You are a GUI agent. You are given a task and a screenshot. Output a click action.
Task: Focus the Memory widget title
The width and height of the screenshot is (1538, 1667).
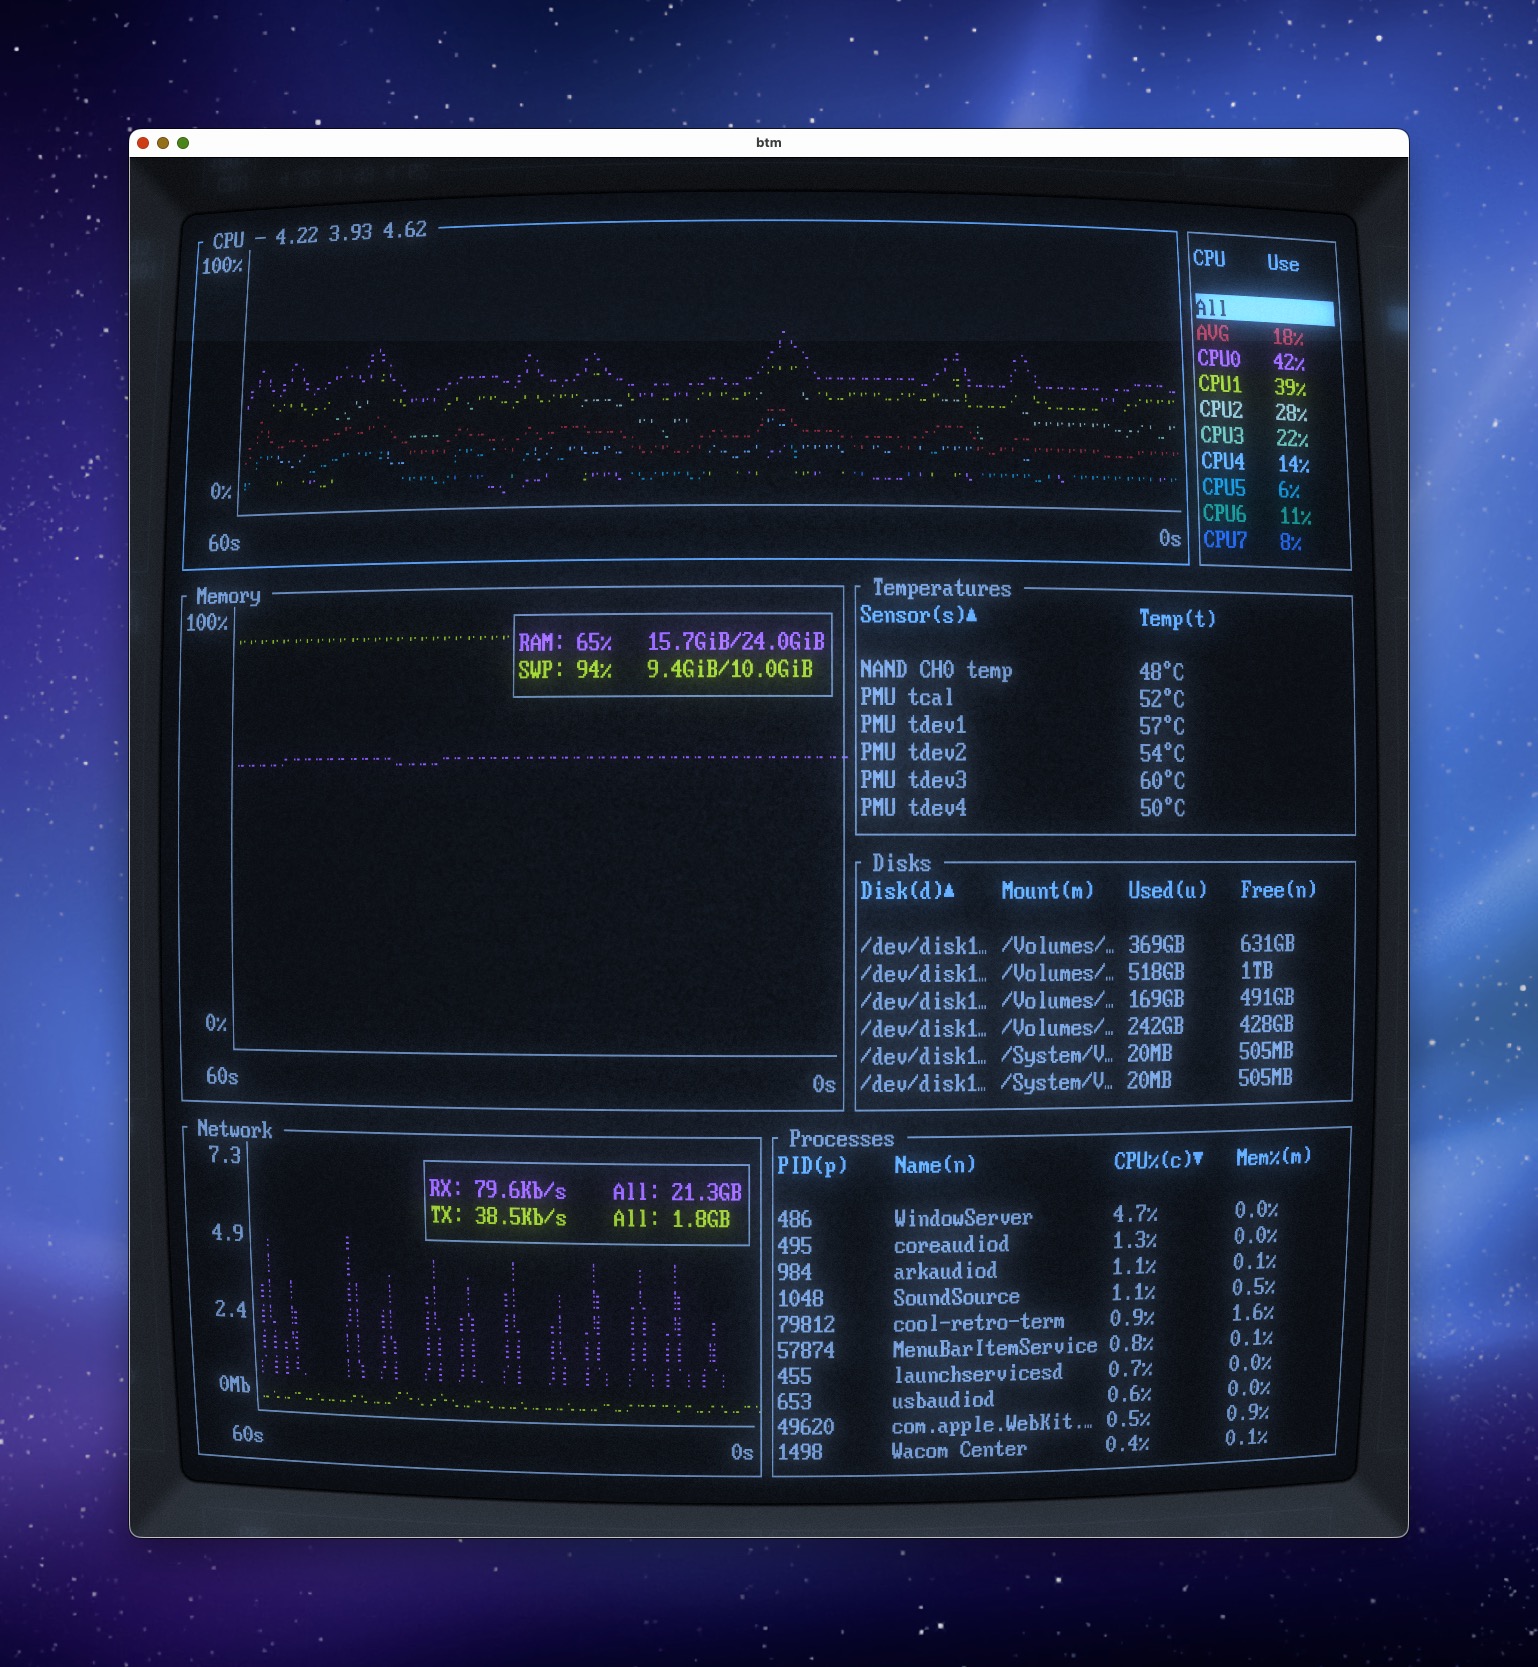[x=228, y=596]
